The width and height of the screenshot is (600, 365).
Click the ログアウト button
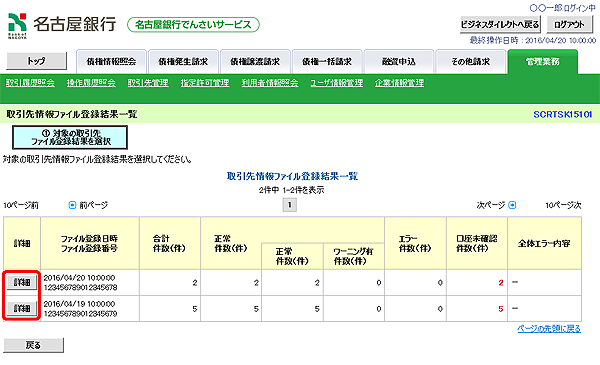point(569,24)
